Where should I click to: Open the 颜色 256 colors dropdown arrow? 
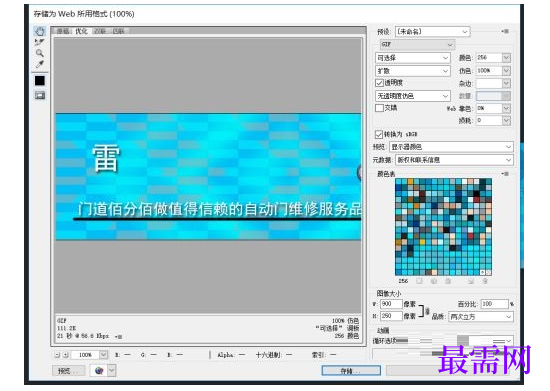pyautogui.click(x=506, y=58)
